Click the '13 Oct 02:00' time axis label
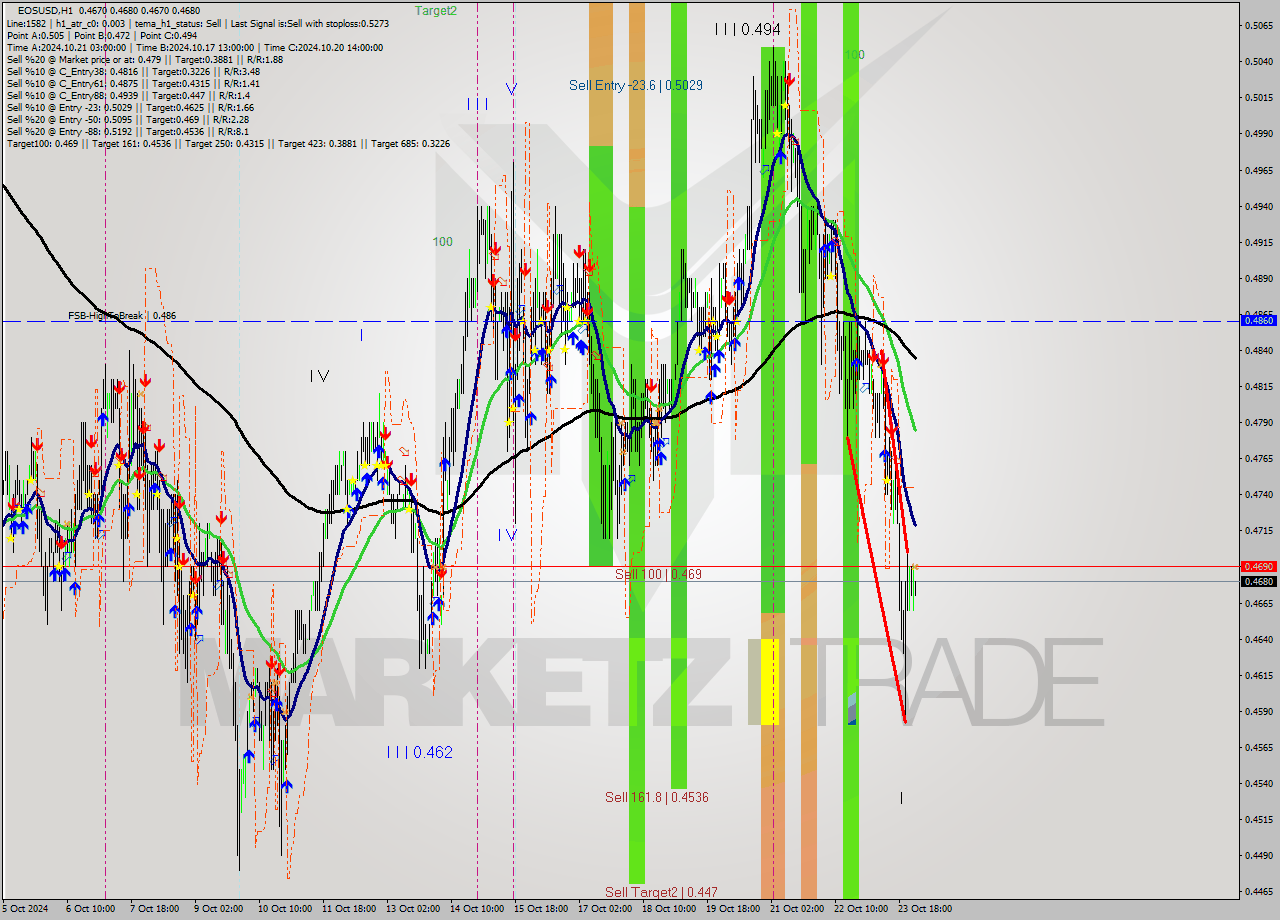 pos(412,909)
